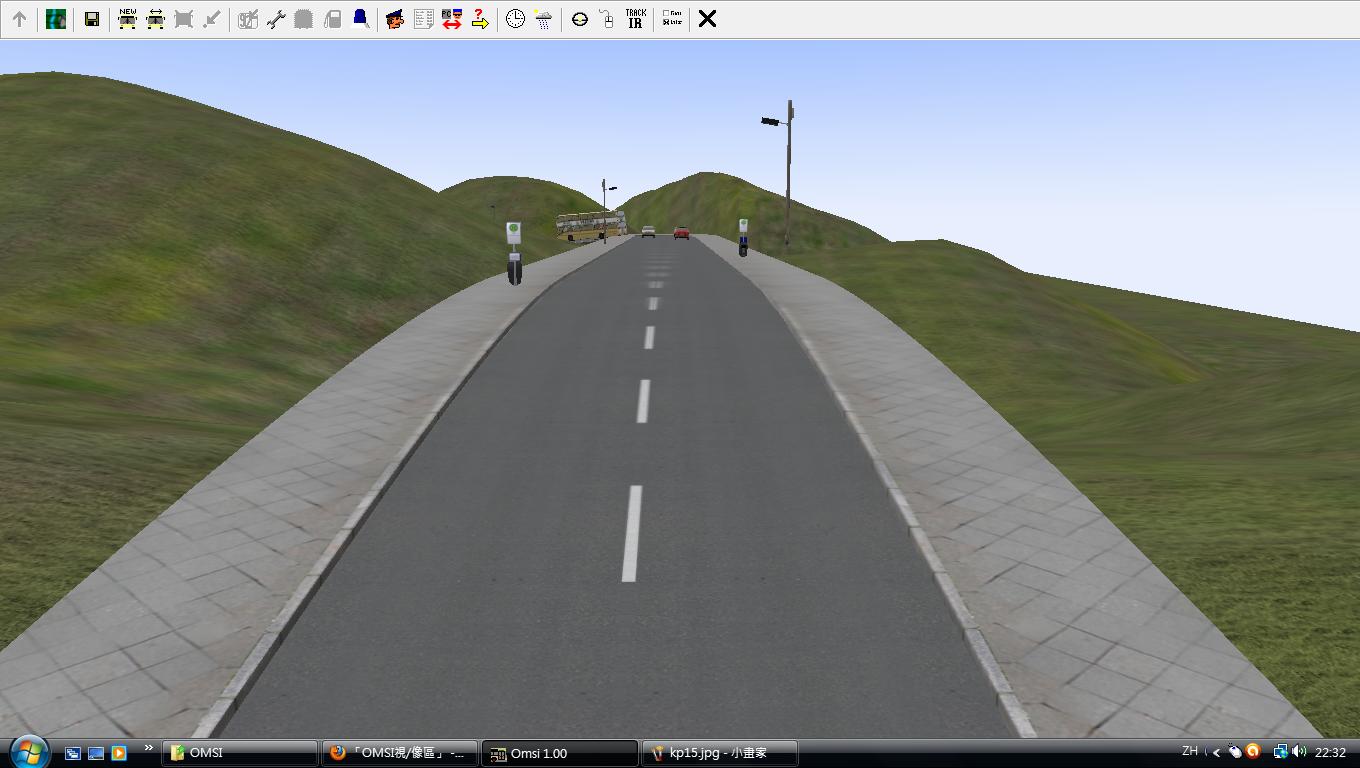Click the gray up arrow toolbar icon

click(x=19, y=19)
